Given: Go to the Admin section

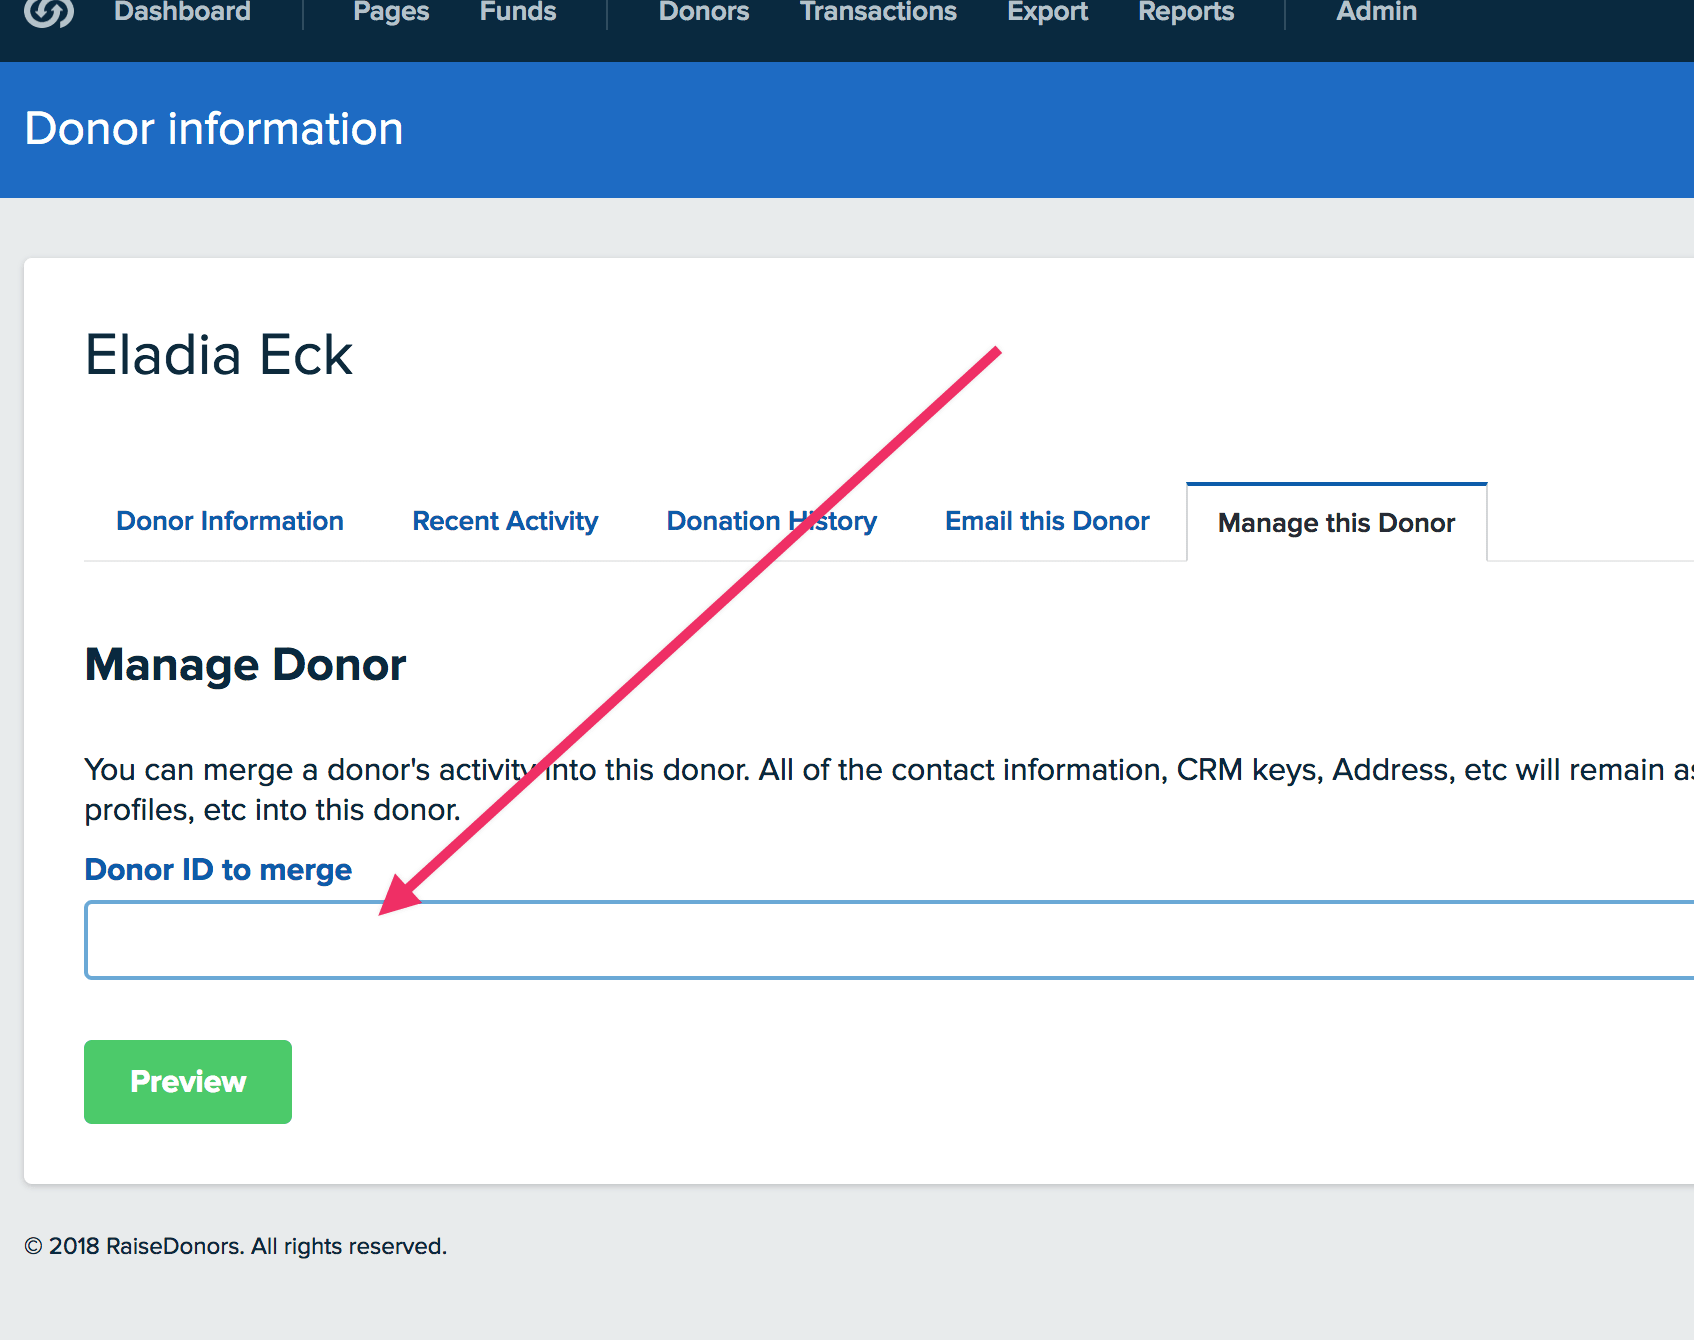Looking at the screenshot, I should pos(1375,12).
